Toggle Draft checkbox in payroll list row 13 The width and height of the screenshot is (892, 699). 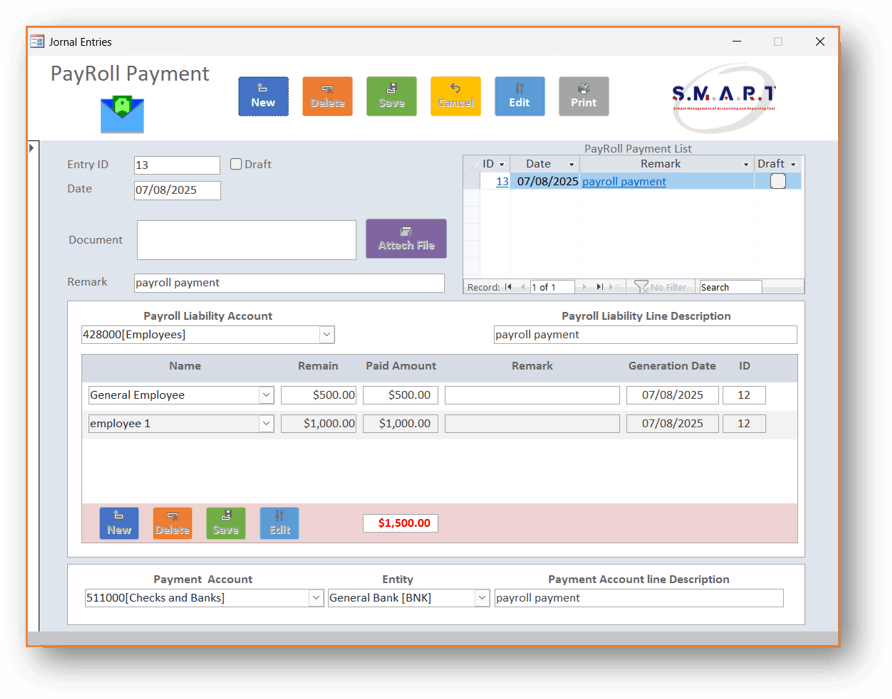778,181
